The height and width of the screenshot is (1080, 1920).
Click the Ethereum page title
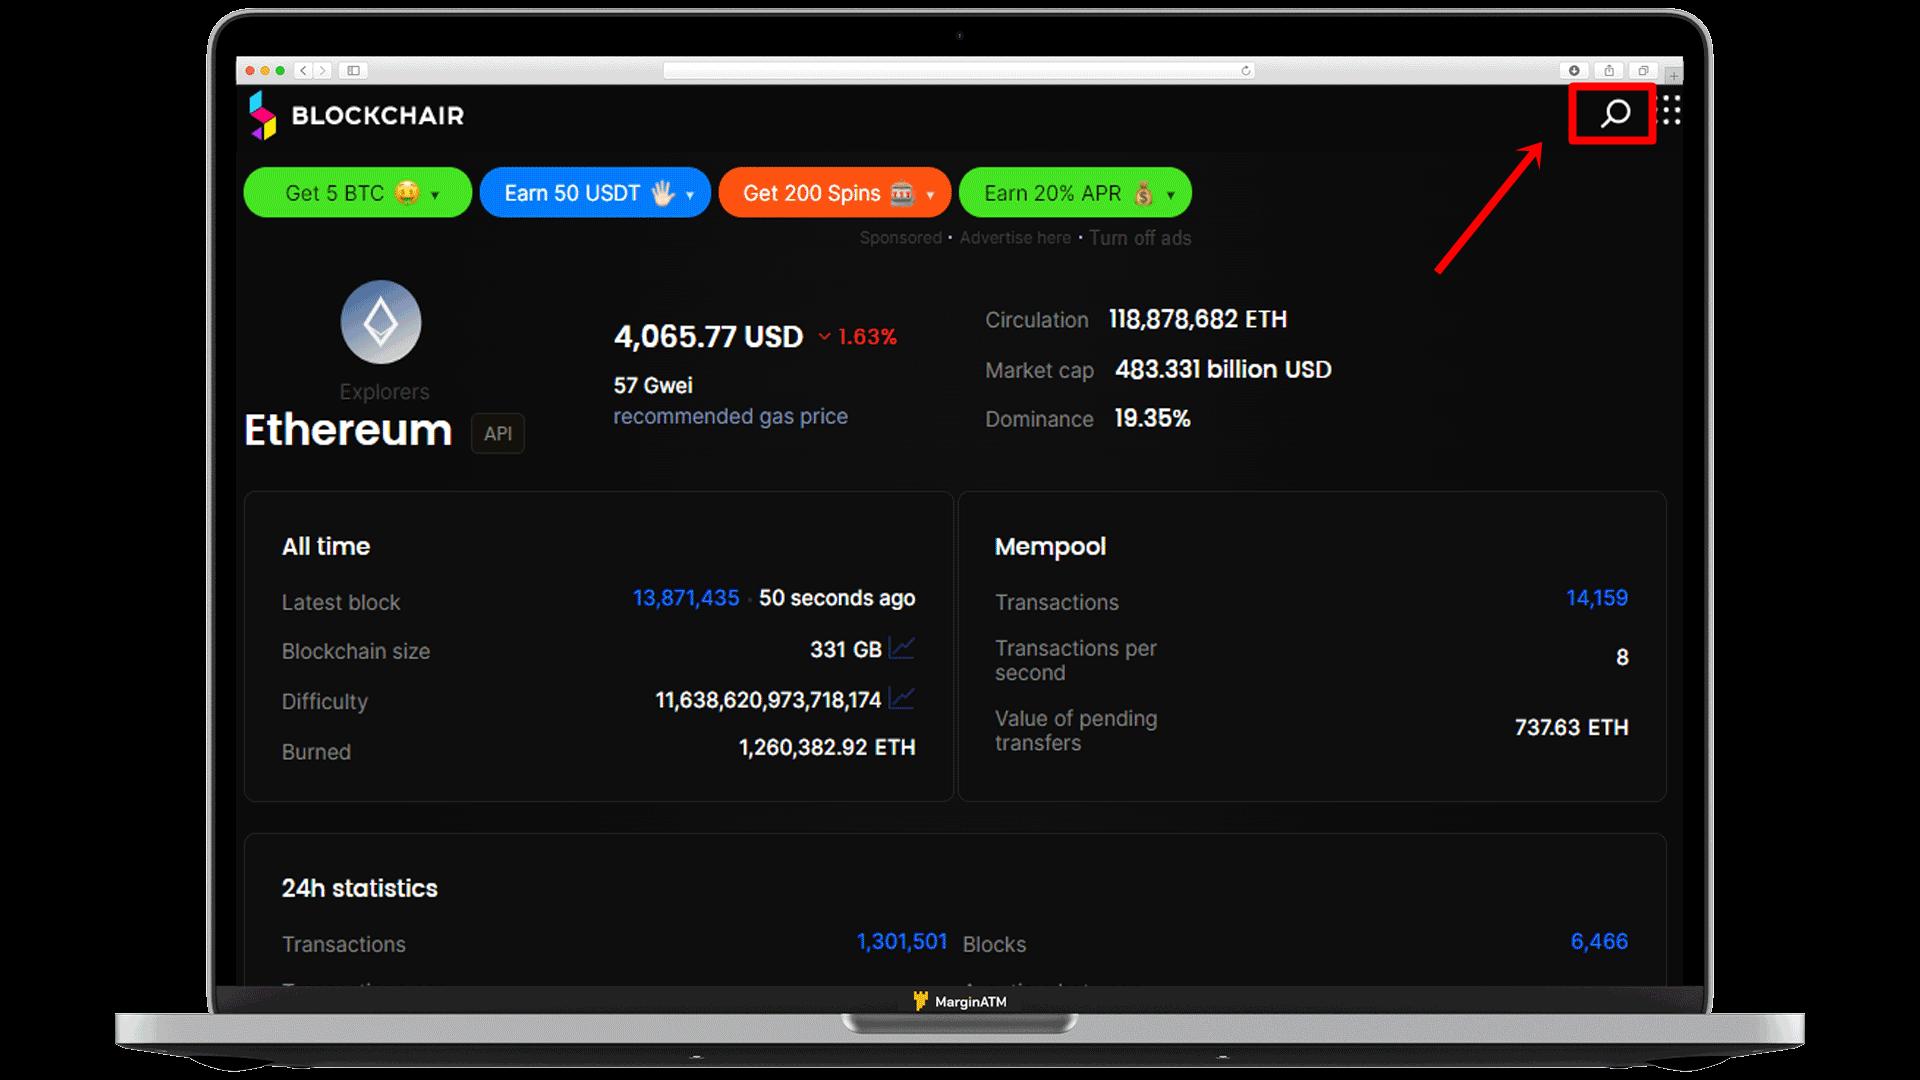[x=348, y=430]
